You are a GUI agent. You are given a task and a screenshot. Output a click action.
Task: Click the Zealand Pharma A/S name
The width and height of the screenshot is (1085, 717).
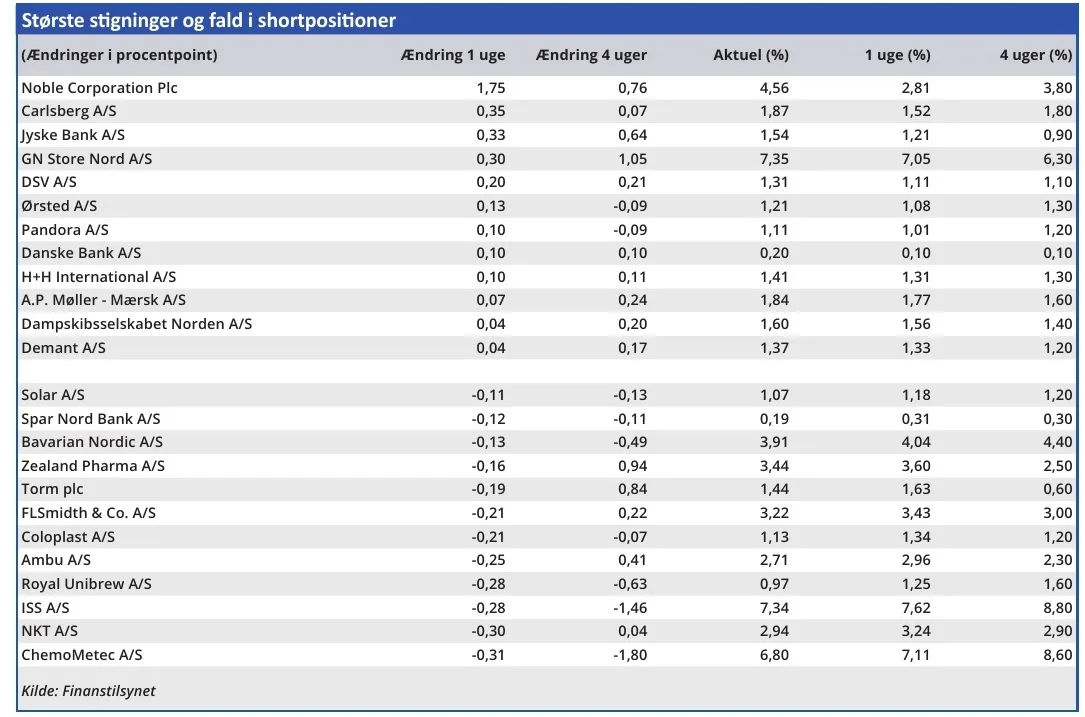(93, 466)
